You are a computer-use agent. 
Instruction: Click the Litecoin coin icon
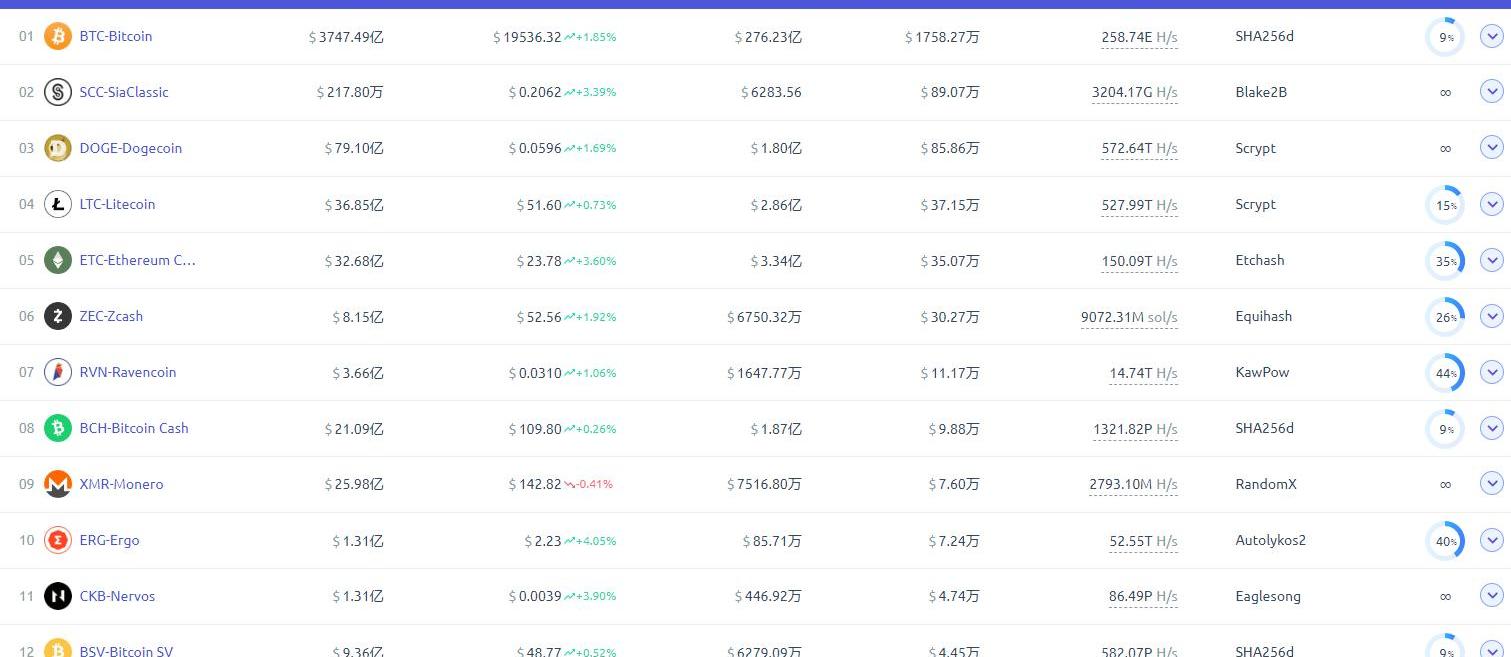tap(58, 205)
